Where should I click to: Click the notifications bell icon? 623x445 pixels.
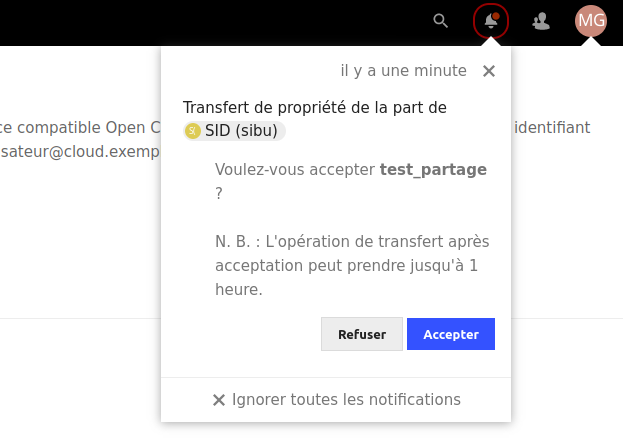pyautogui.click(x=491, y=20)
